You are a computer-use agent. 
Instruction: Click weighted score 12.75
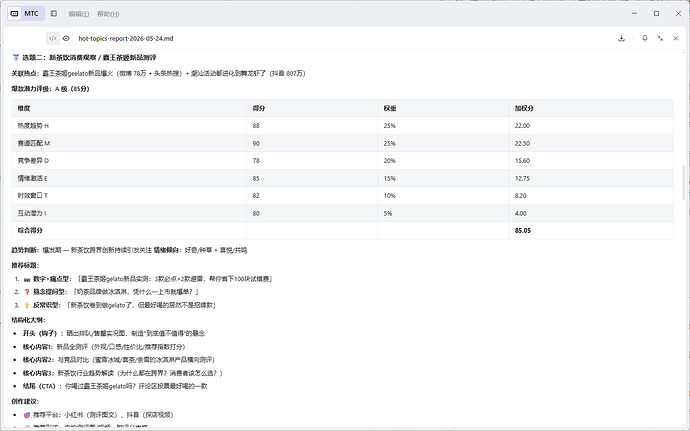pos(522,178)
